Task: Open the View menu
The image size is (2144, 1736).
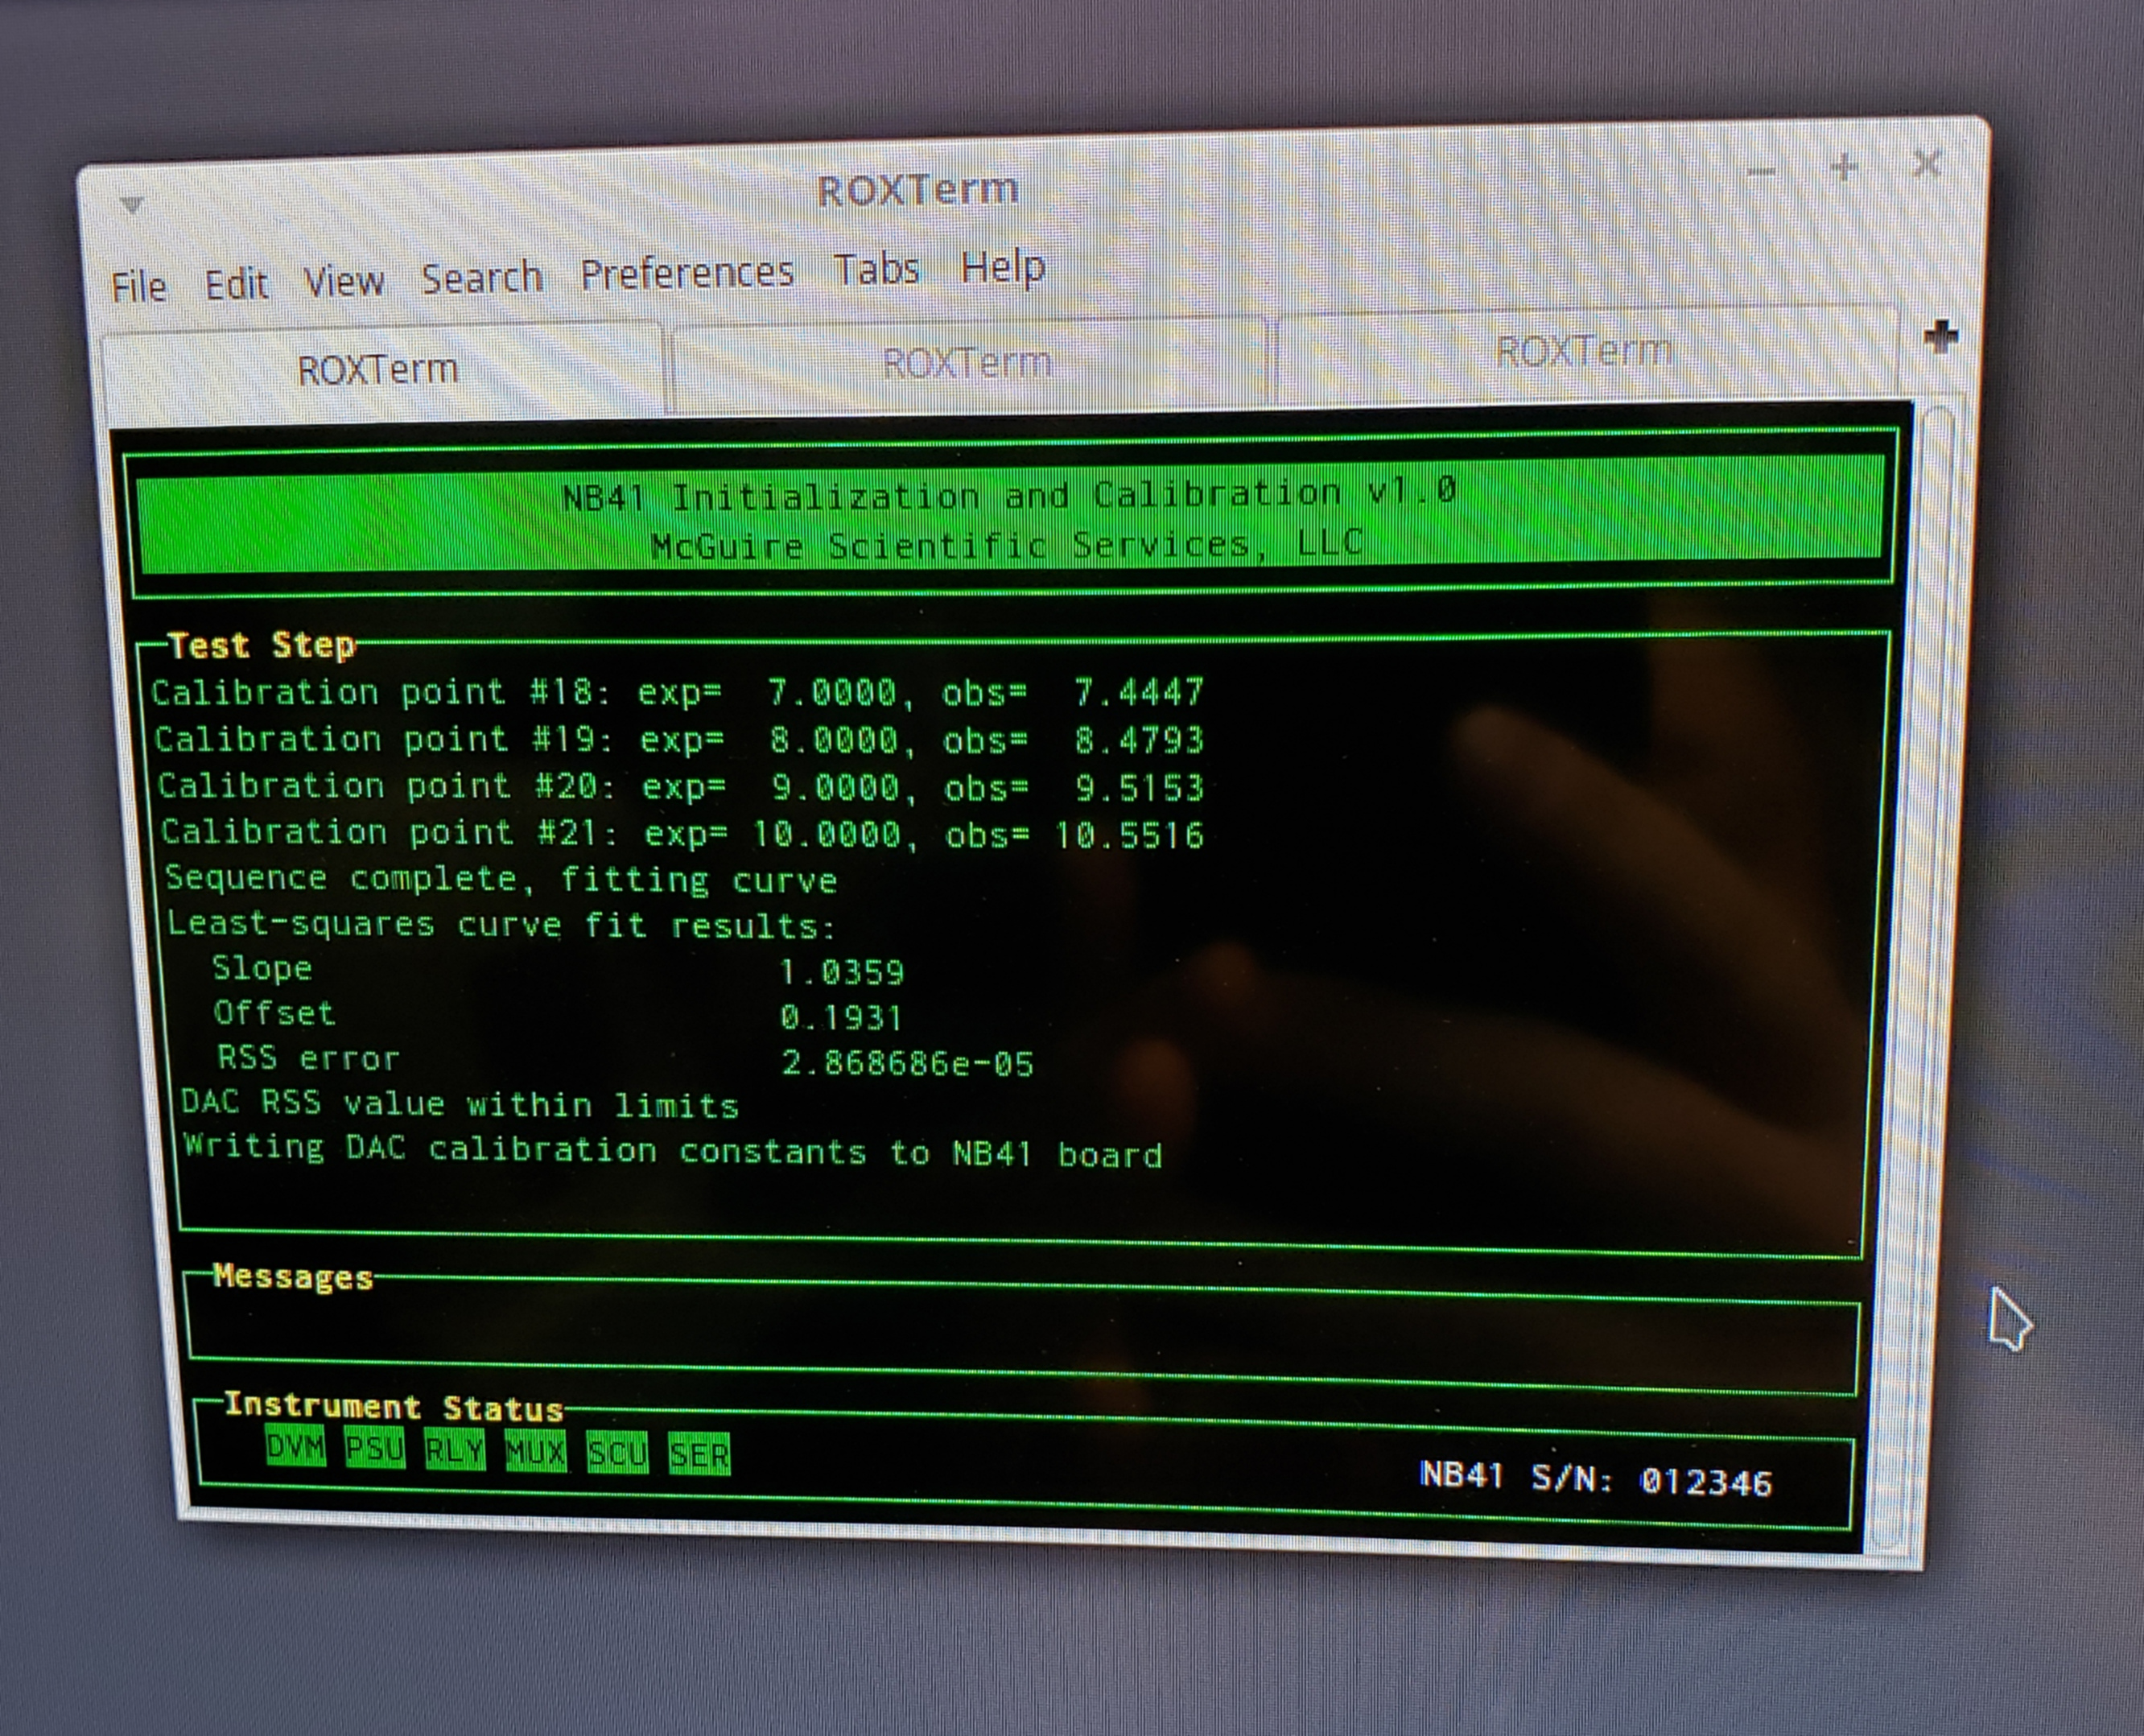Action: coord(344,282)
